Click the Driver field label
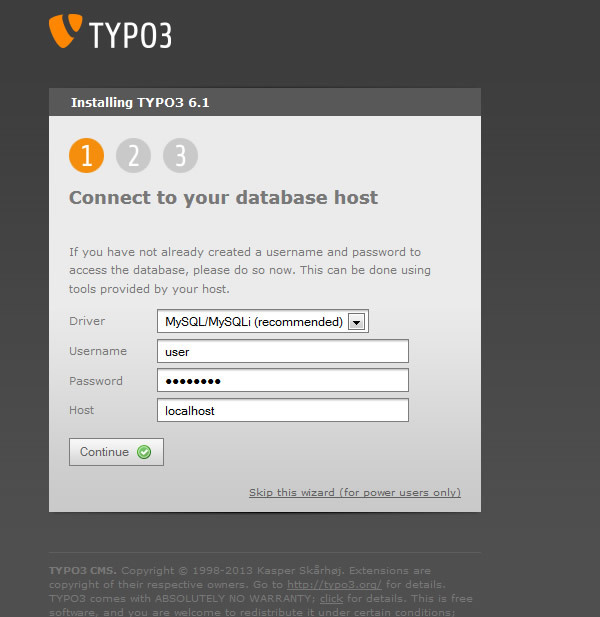Screen dimensions: 600x617 (x=87, y=321)
